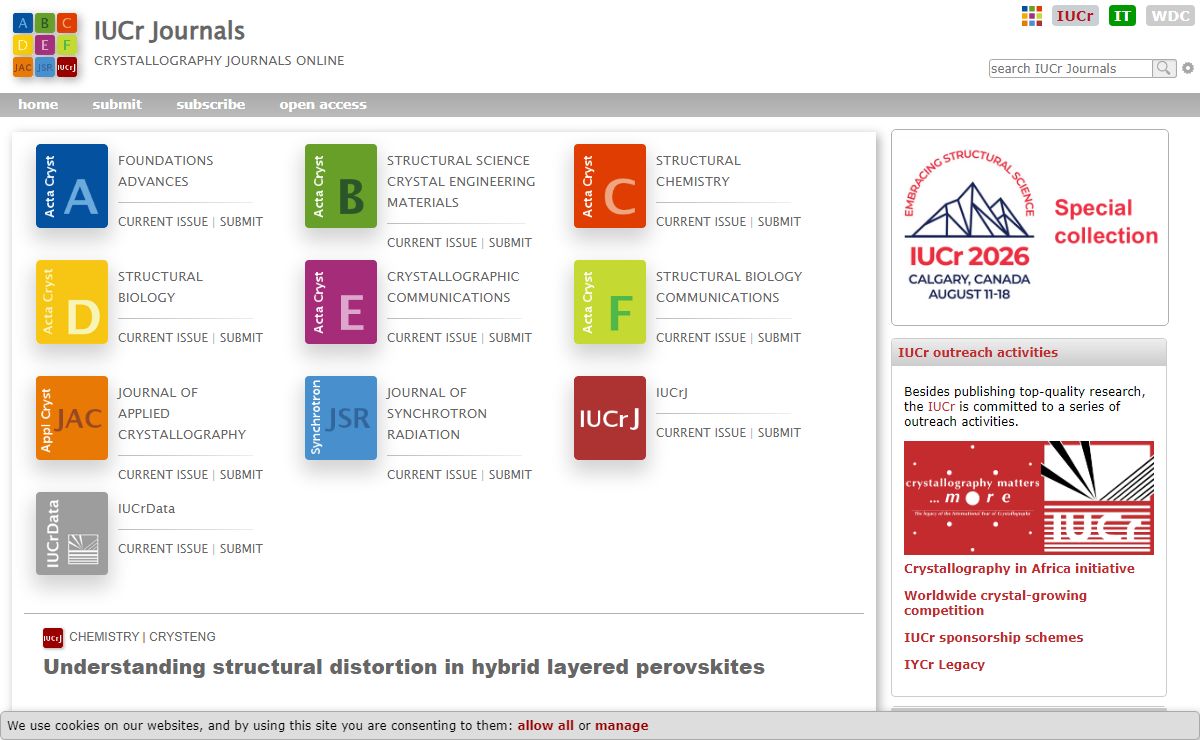Open the IUCr 2026 Special collection banner

pos(1030,227)
